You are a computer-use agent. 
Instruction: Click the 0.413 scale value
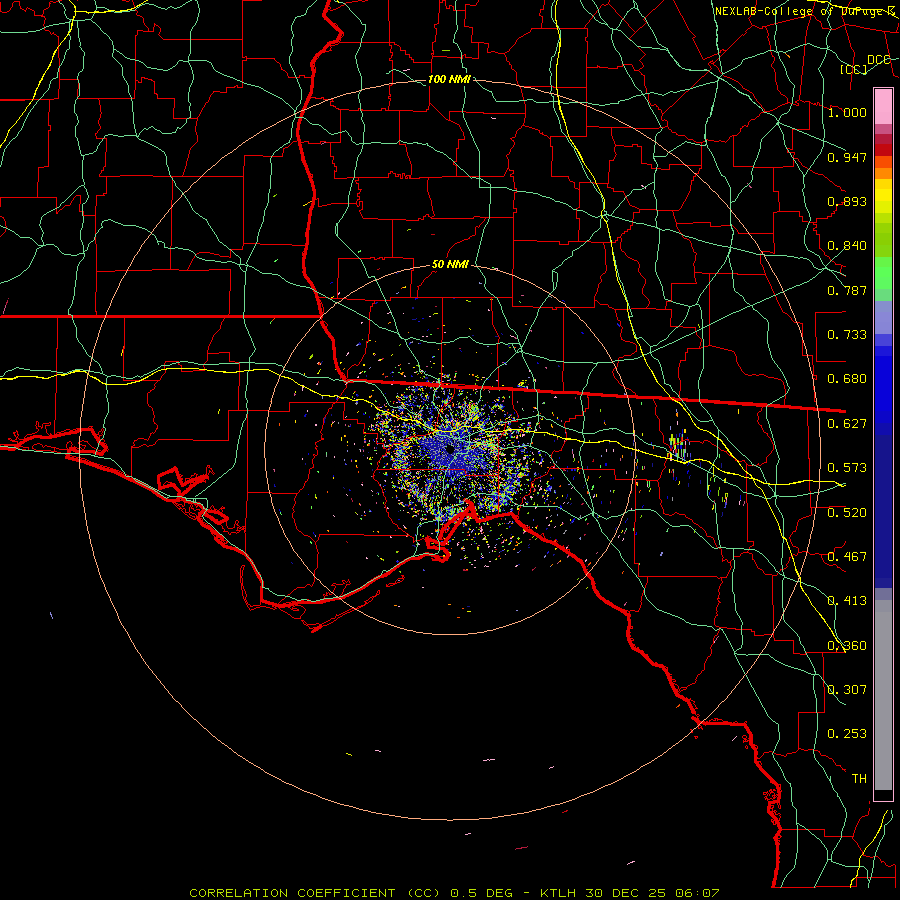(847, 601)
